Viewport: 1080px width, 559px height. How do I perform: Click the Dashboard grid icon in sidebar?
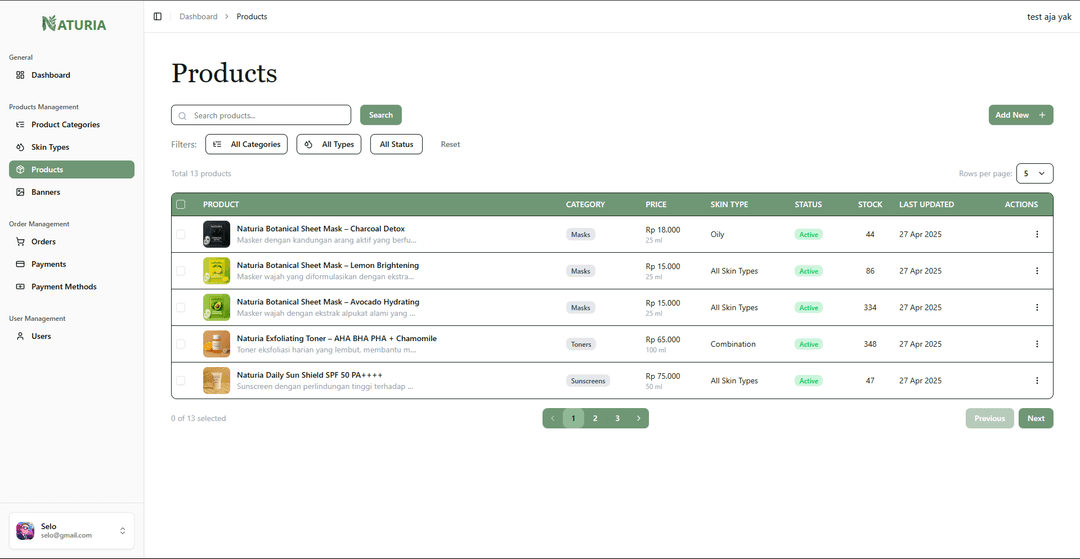tap(20, 75)
